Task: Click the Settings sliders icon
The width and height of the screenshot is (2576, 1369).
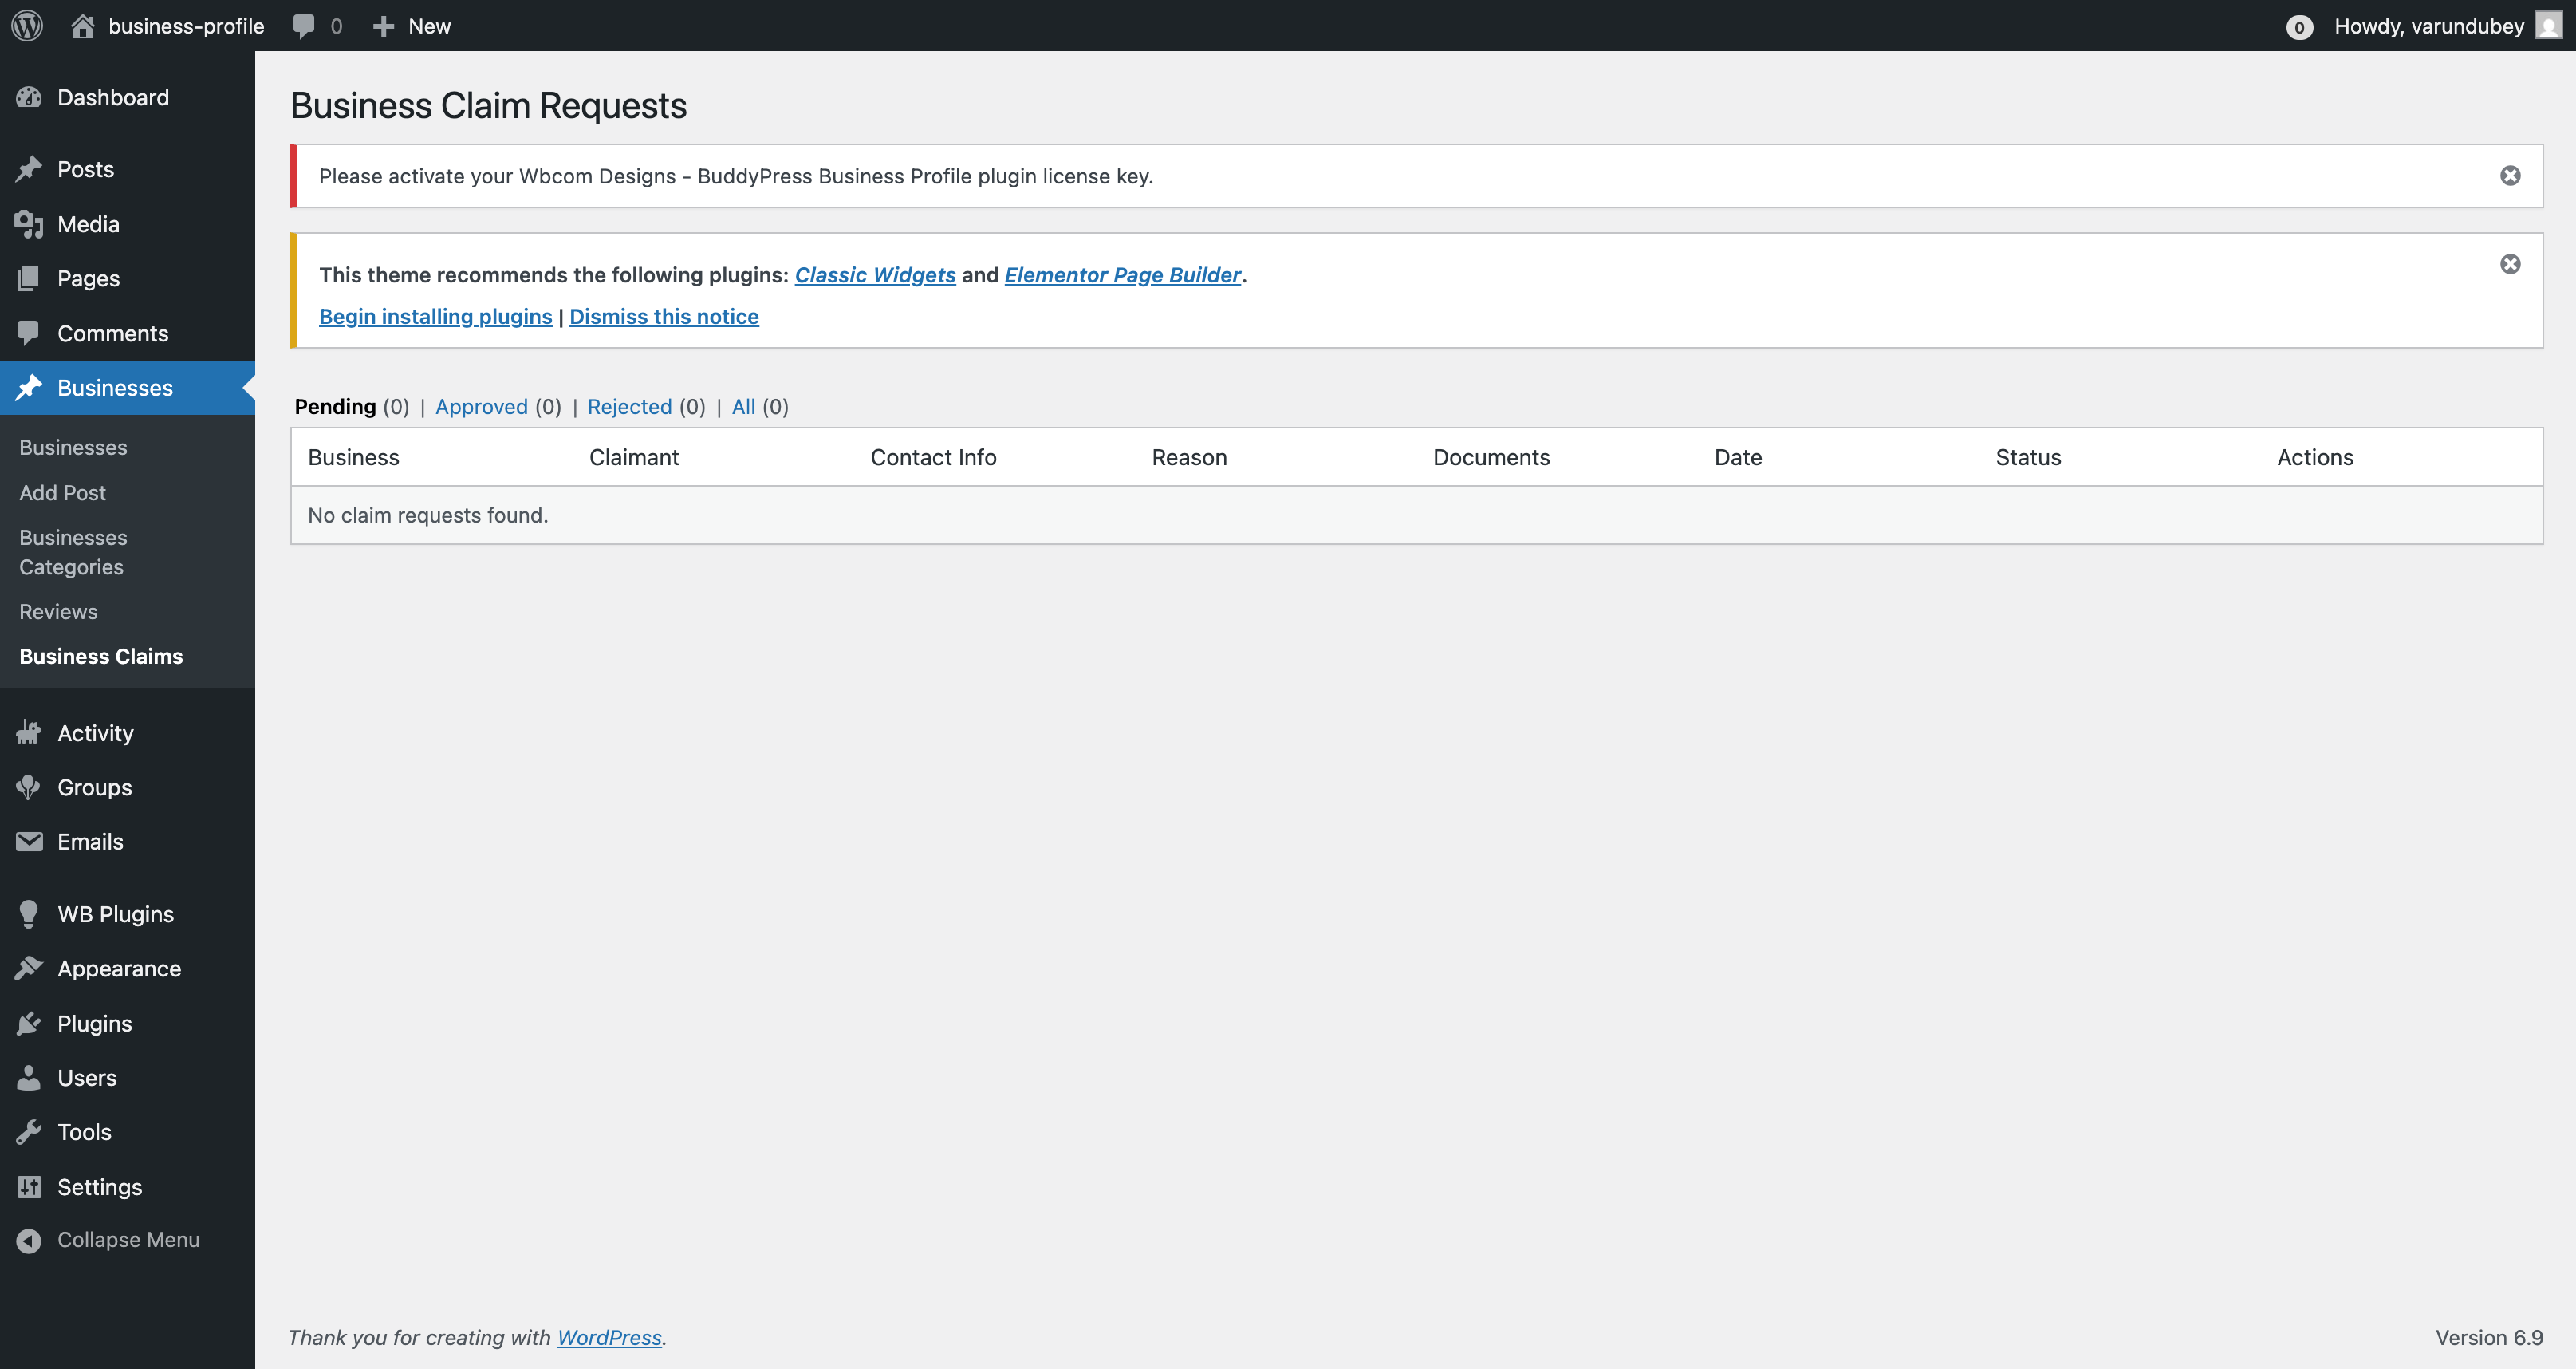Action: click(29, 1187)
